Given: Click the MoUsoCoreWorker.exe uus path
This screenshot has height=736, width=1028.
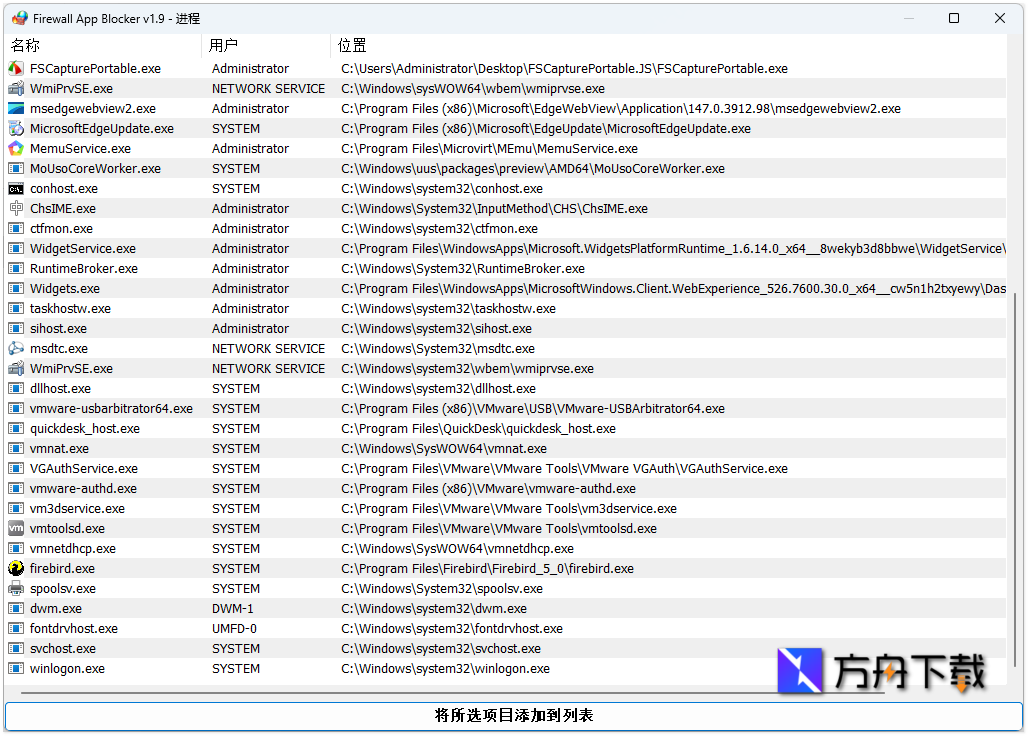Looking at the screenshot, I should point(533,168).
